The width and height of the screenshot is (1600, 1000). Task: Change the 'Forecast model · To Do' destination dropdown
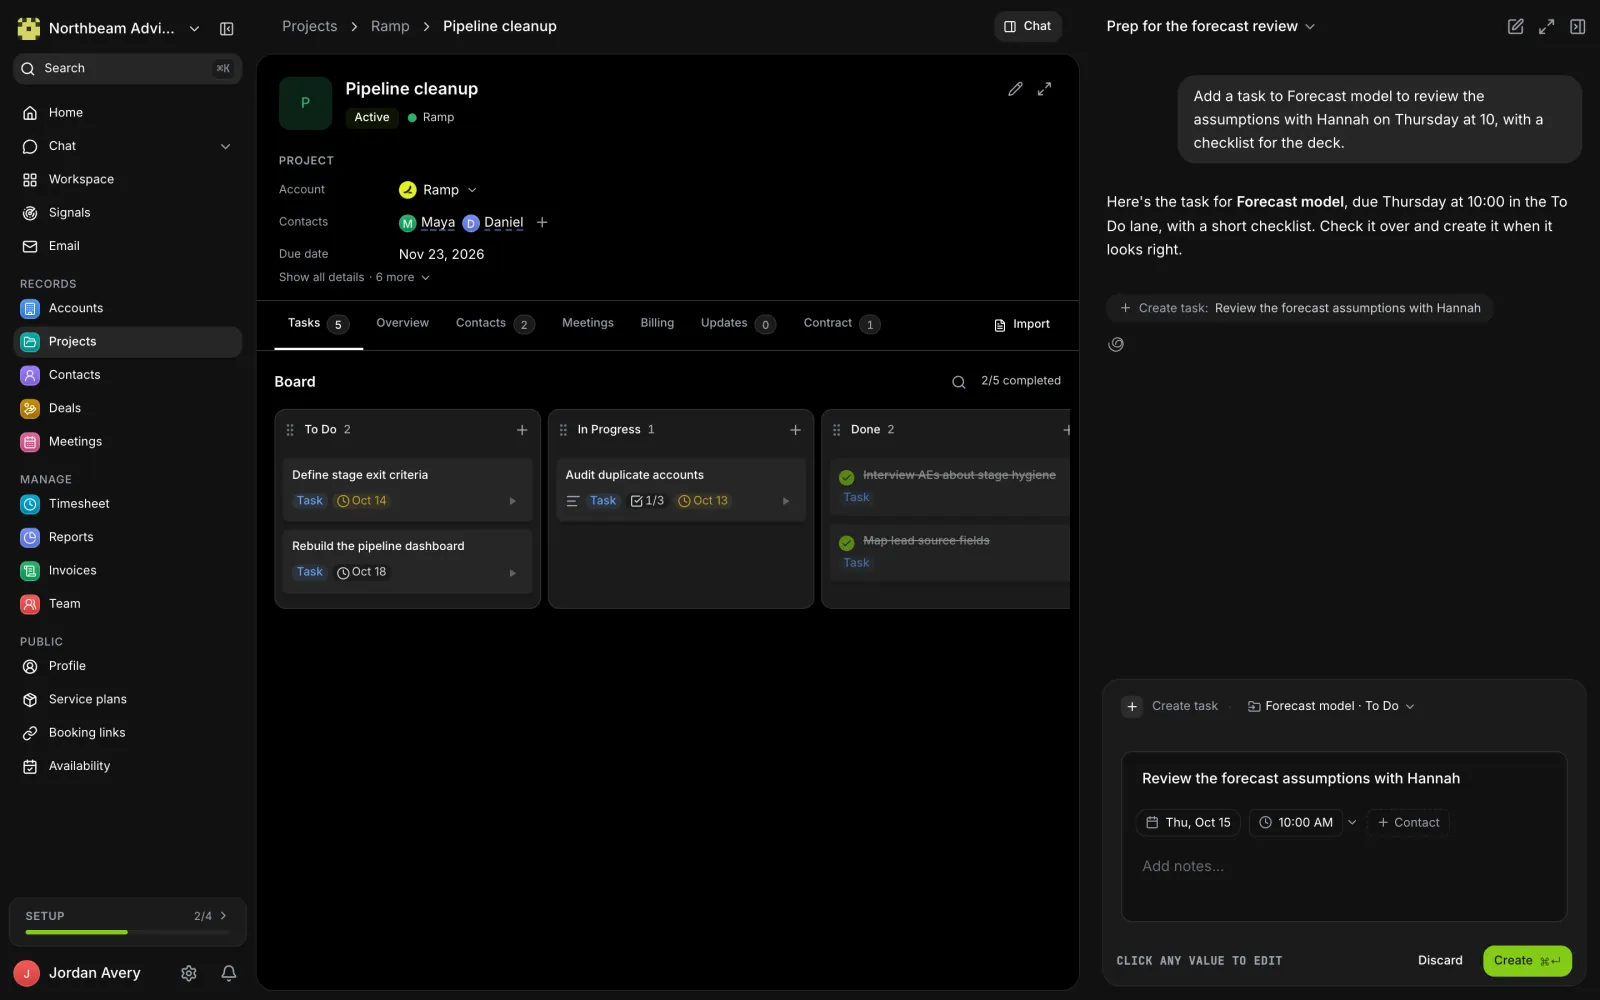click(x=1331, y=706)
